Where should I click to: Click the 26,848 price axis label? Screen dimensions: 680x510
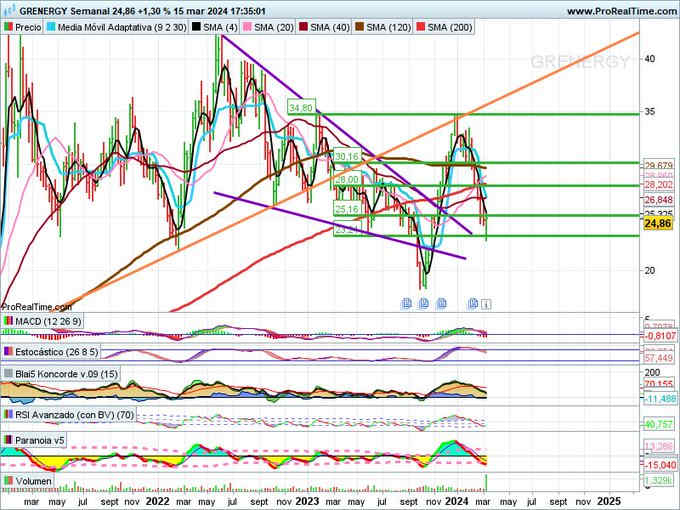[658, 200]
